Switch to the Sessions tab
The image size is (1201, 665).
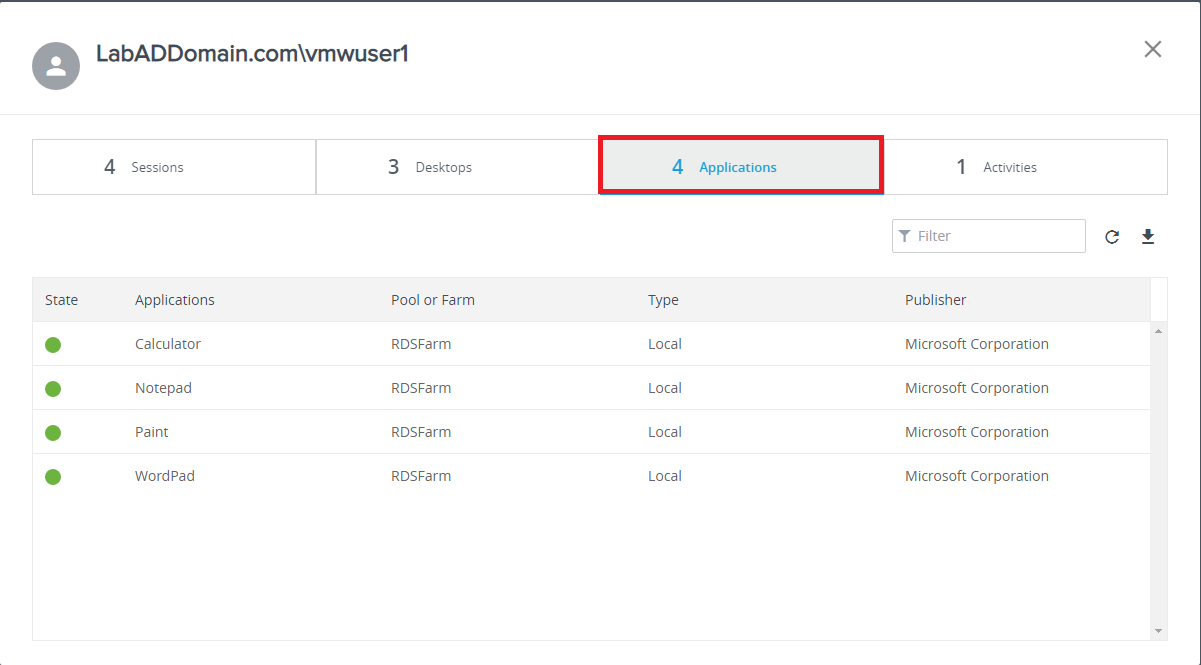pyautogui.click(x=174, y=167)
